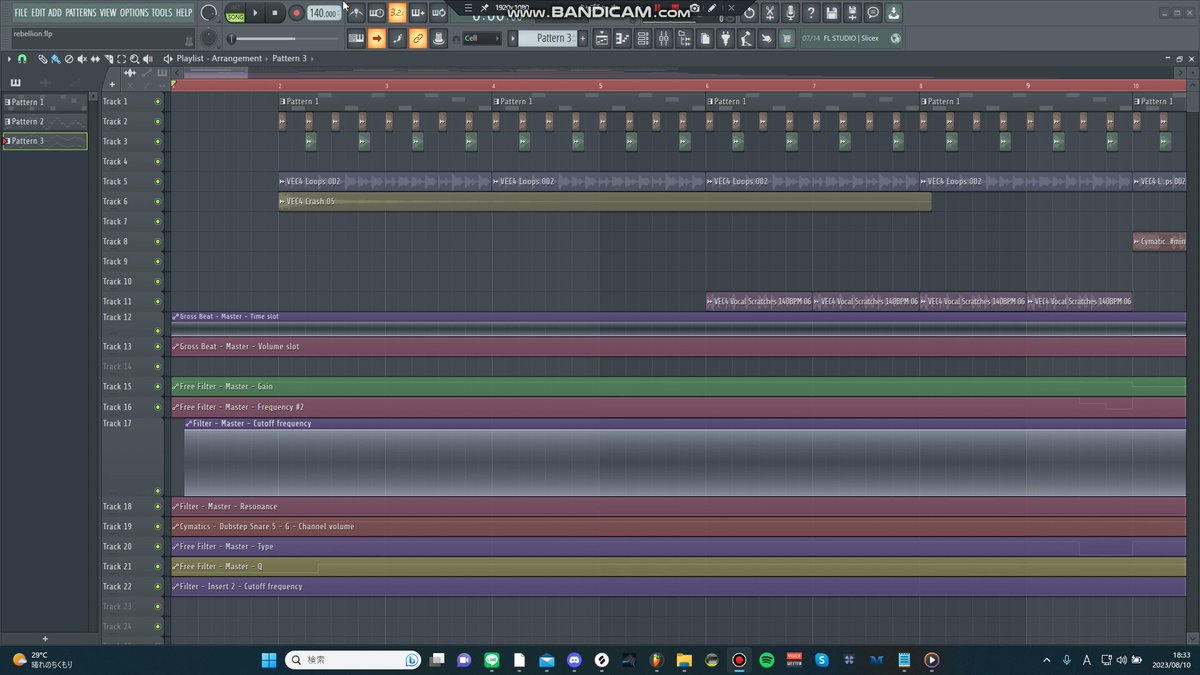Click the Play transport button
The height and width of the screenshot is (675, 1200).
tap(255, 13)
